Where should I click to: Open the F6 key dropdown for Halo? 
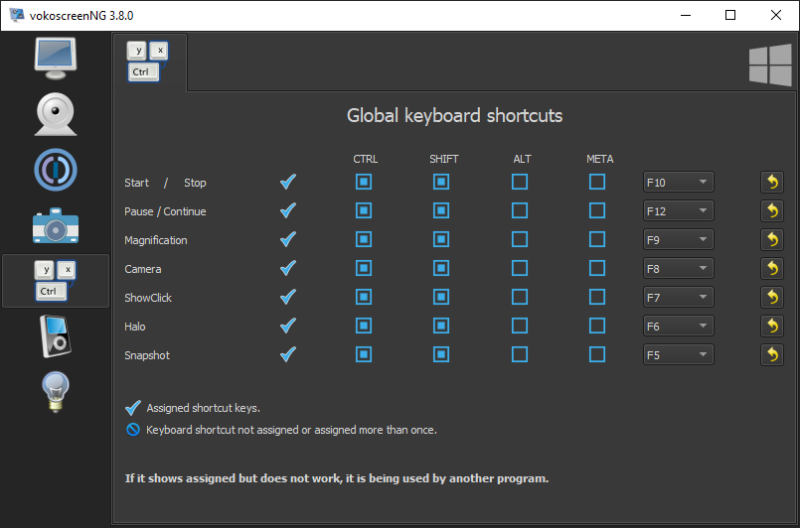pyautogui.click(x=679, y=325)
